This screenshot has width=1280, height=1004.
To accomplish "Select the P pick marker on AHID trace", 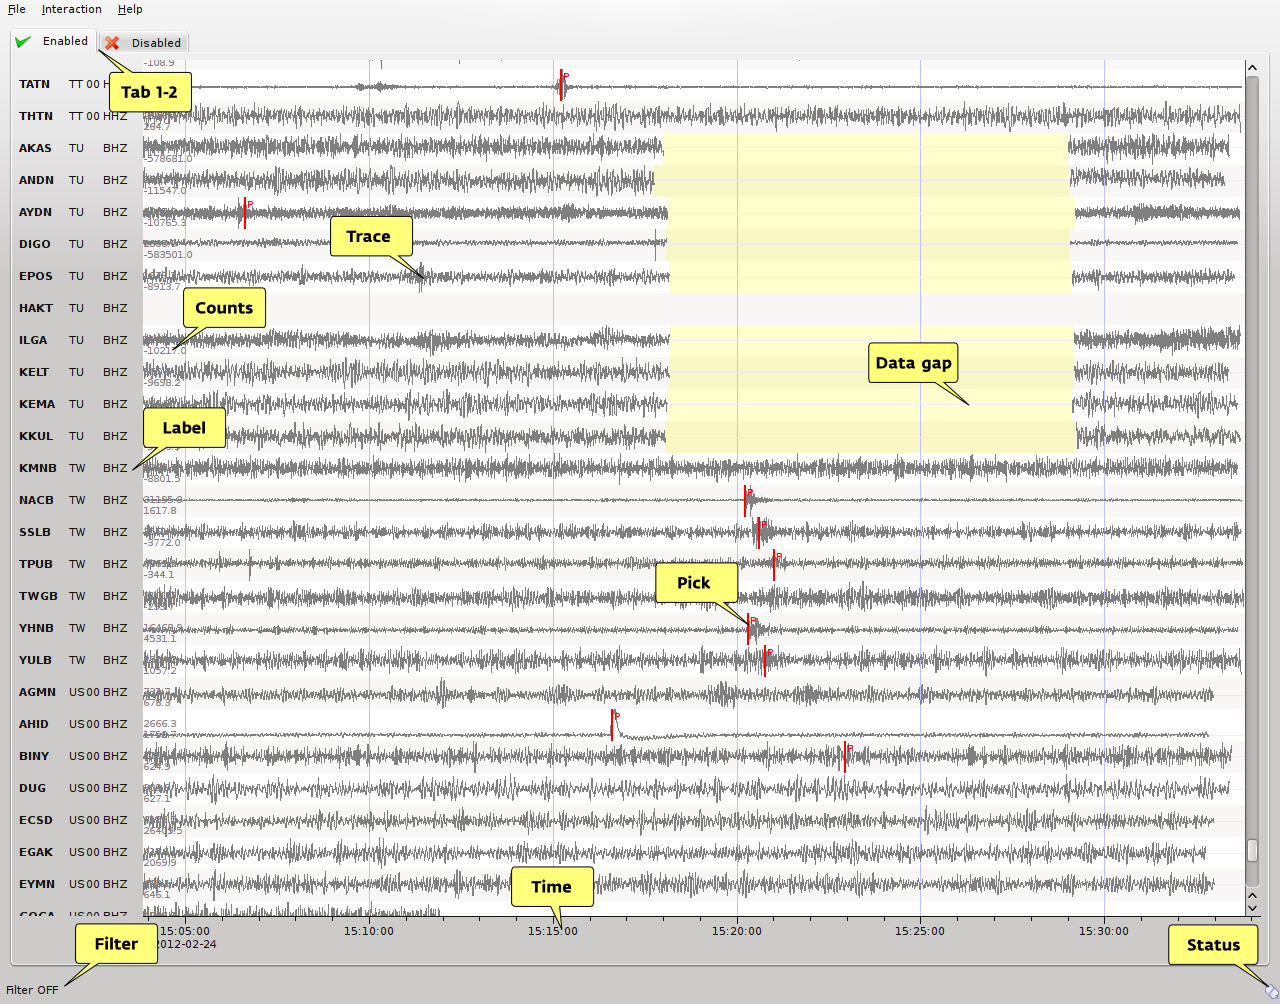I will pyautogui.click(x=612, y=725).
